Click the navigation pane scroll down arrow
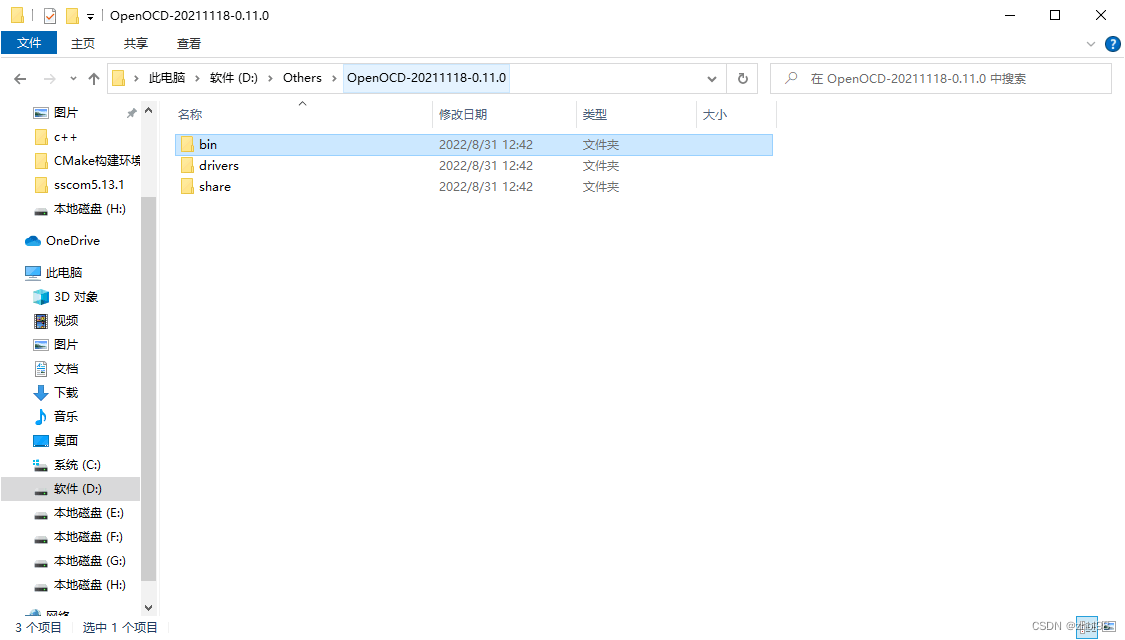 pos(149,608)
